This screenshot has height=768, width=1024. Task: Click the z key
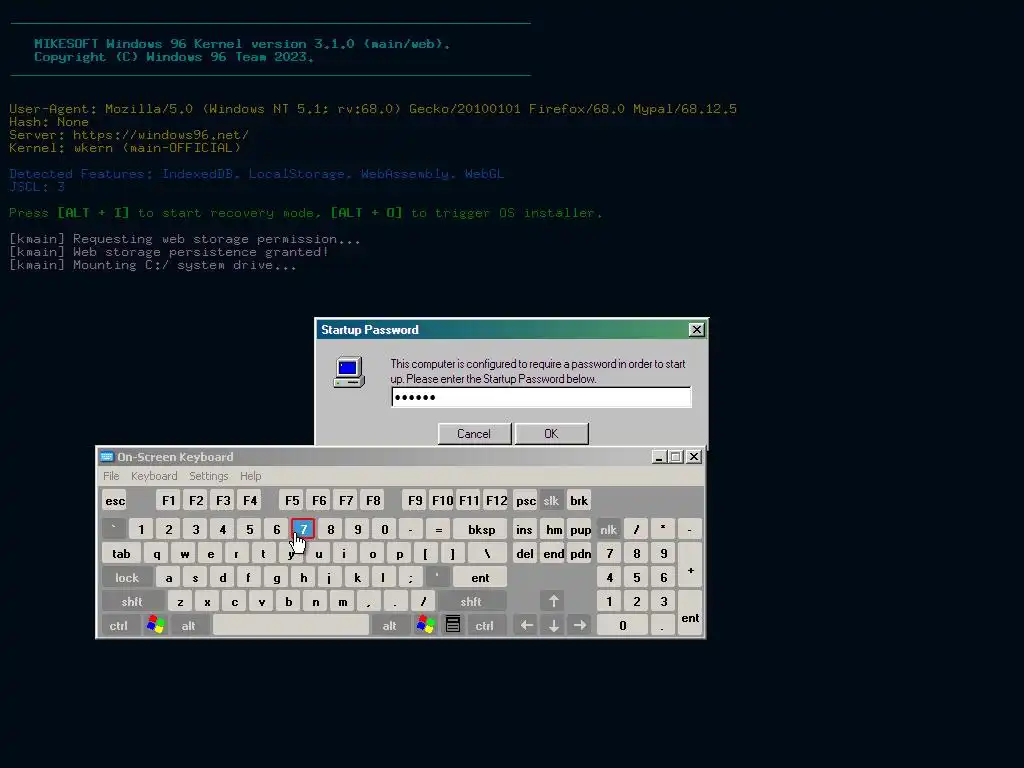coord(180,601)
